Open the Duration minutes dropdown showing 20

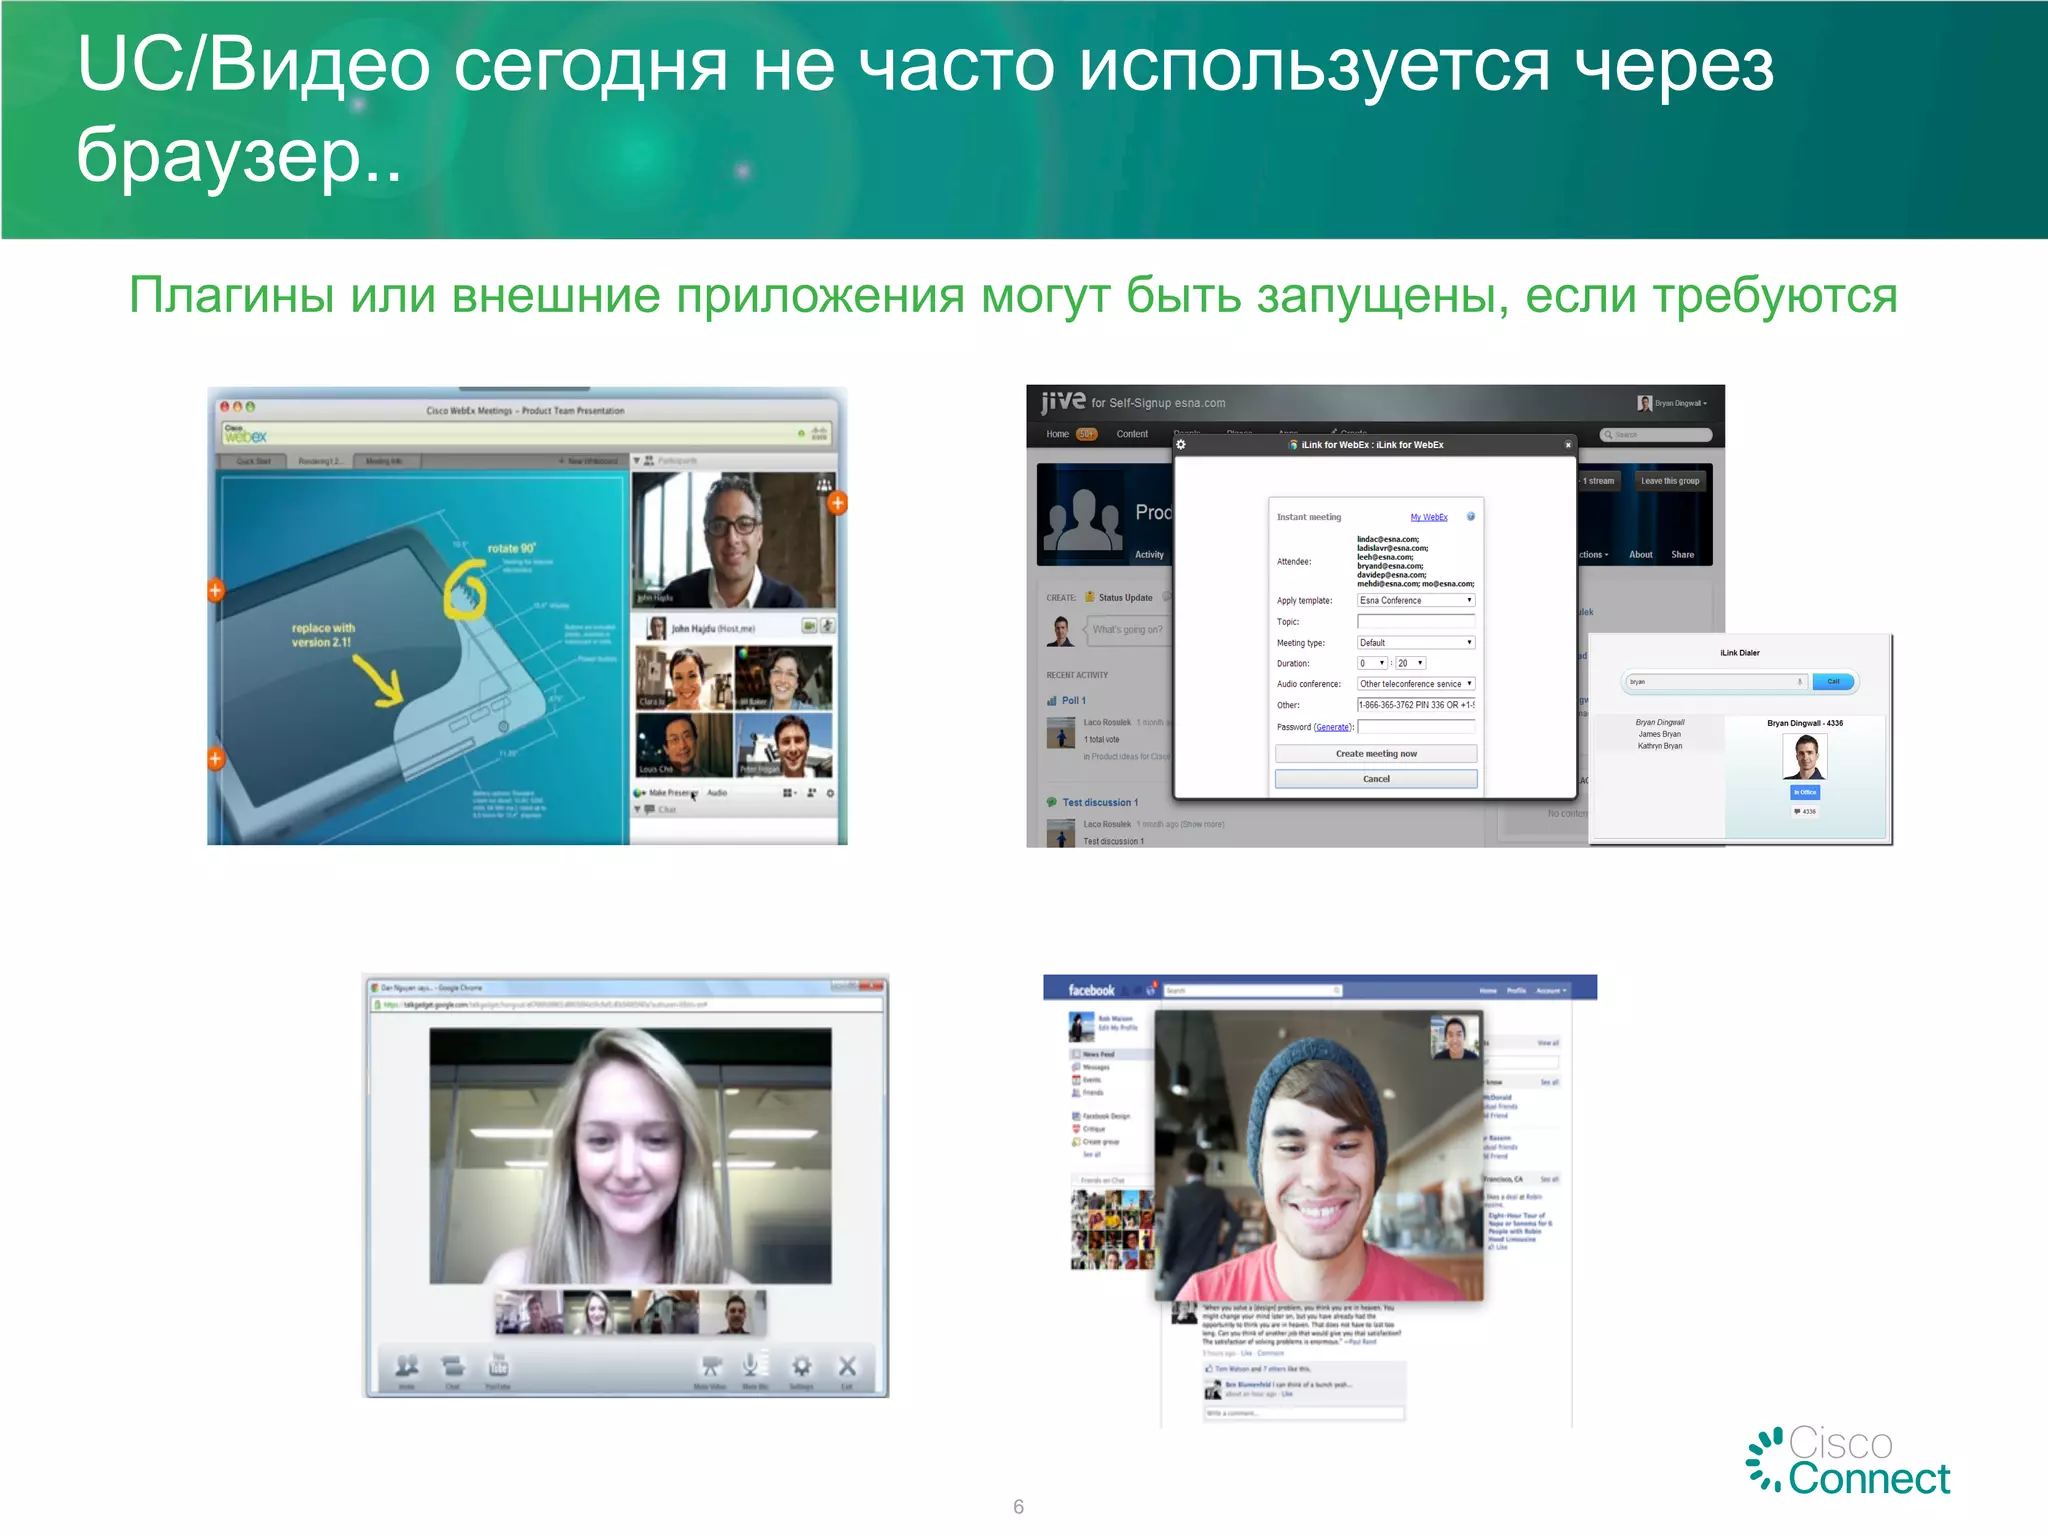coord(1411,664)
